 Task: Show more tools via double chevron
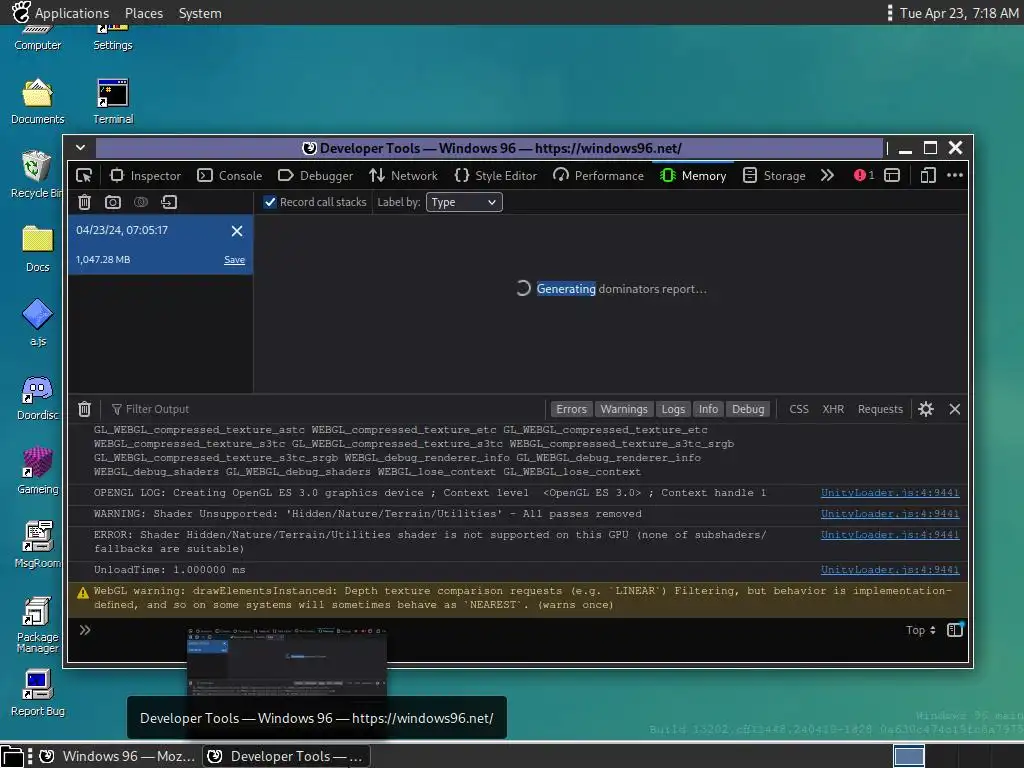coord(827,176)
